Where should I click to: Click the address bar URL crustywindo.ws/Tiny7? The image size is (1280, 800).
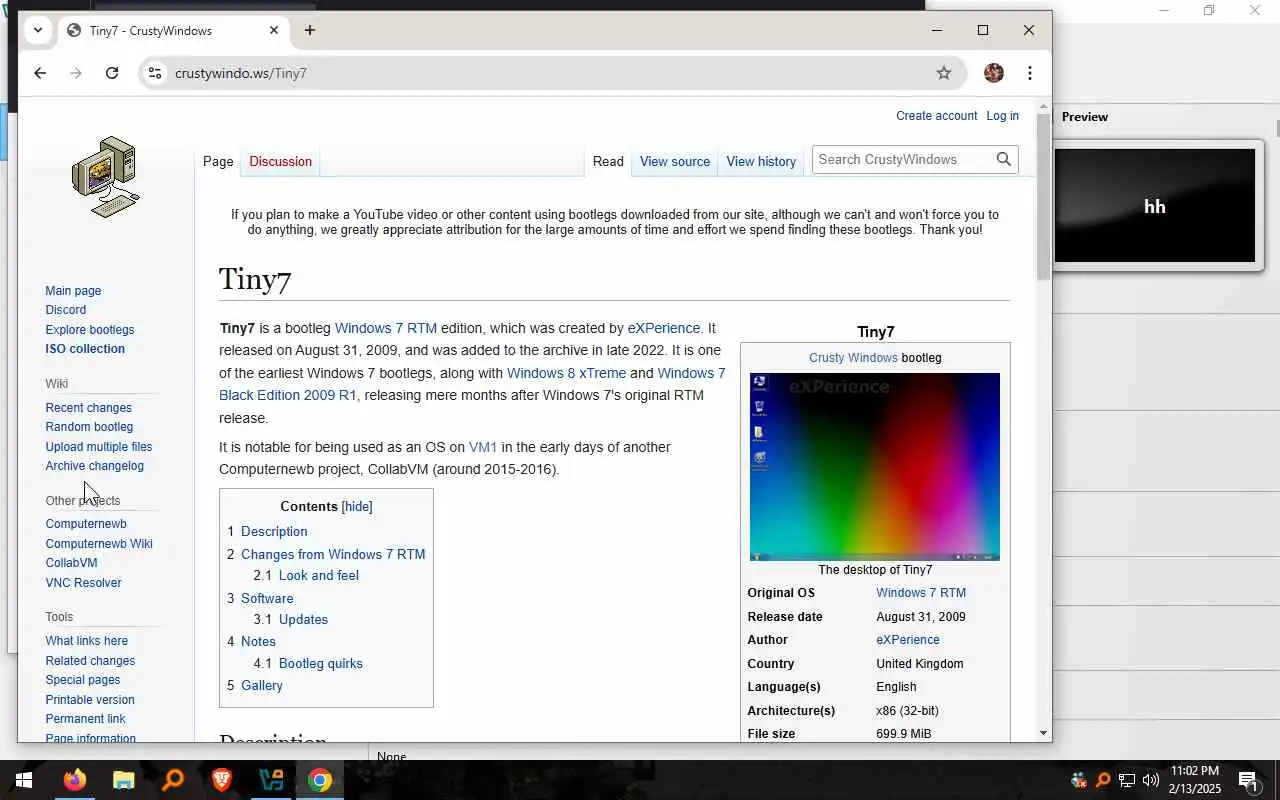point(241,73)
